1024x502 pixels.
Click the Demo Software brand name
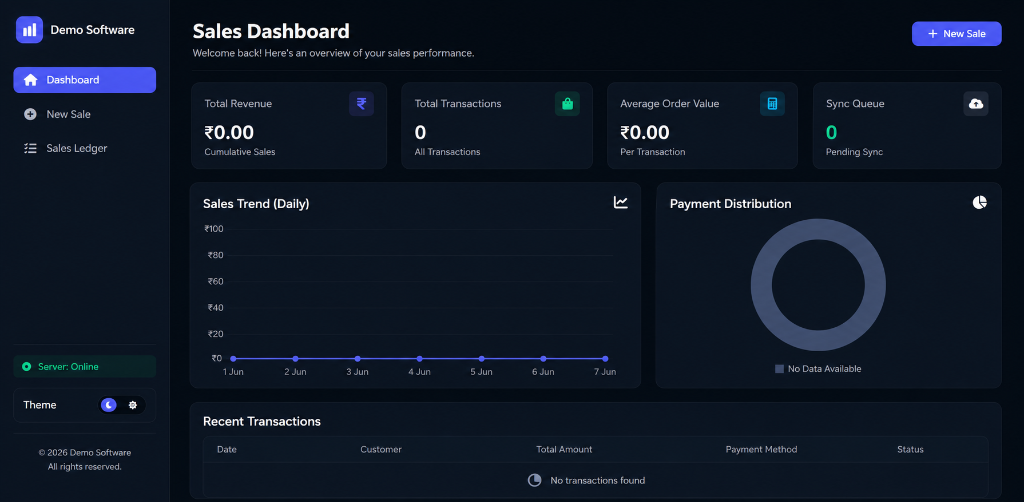click(92, 30)
